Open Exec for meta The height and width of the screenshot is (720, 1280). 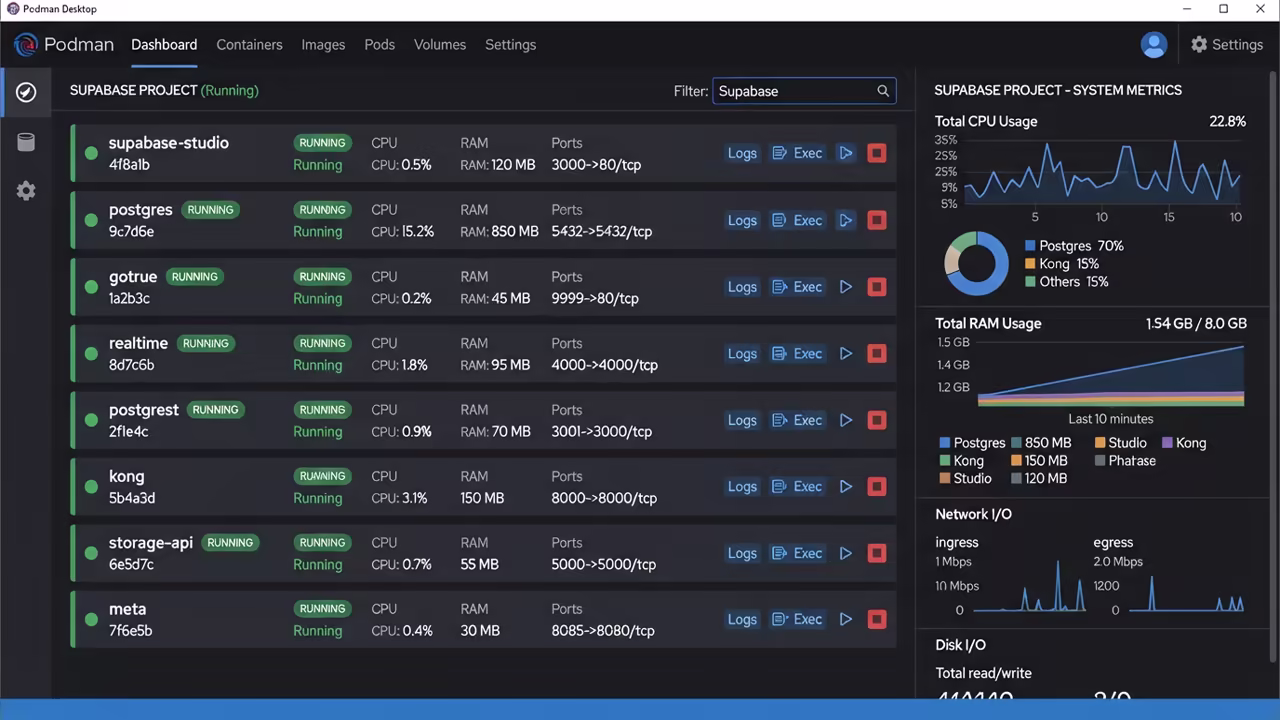[798, 619]
